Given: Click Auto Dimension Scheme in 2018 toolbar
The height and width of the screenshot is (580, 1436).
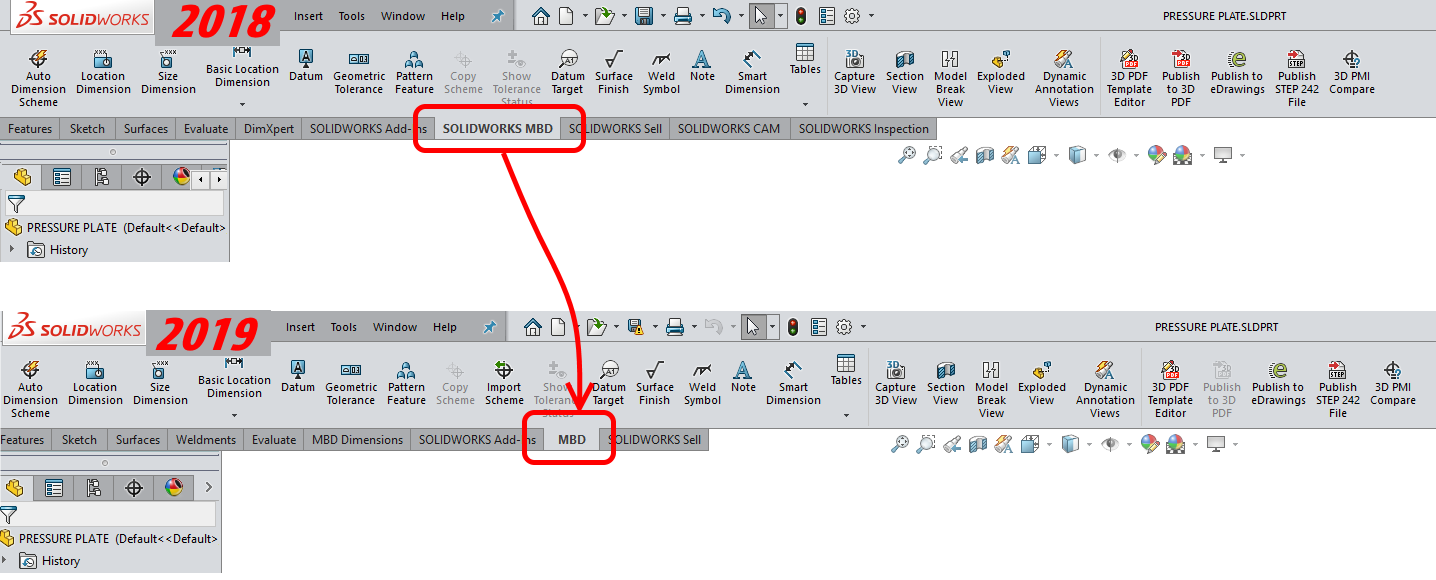Looking at the screenshot, I should [38, 78].
